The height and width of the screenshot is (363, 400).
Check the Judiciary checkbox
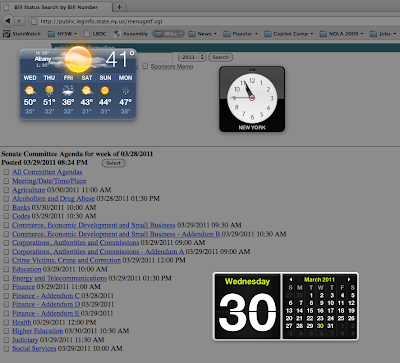6,340
